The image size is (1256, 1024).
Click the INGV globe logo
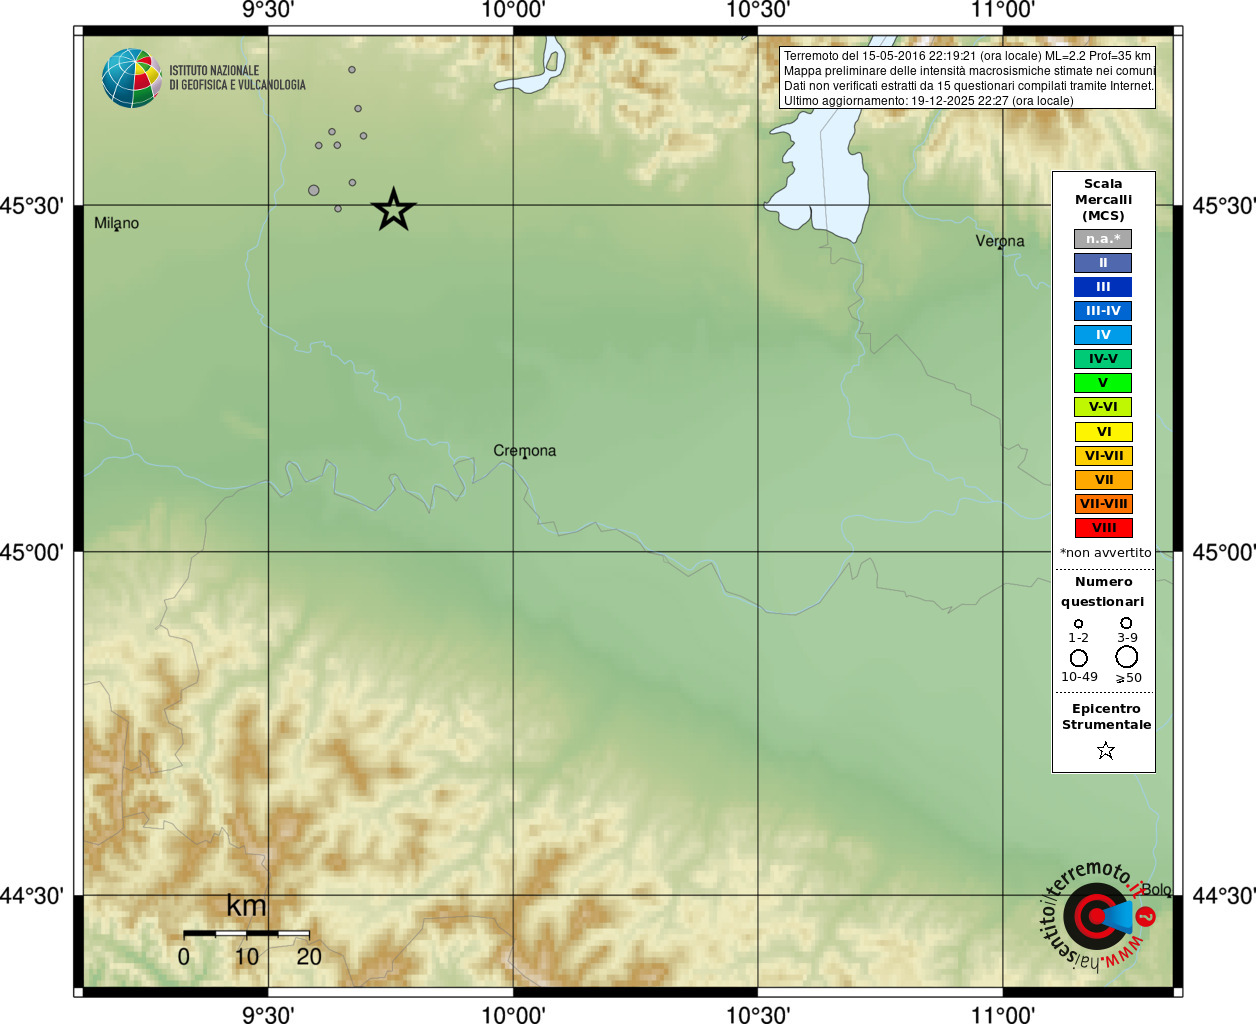tap(131, 78)
